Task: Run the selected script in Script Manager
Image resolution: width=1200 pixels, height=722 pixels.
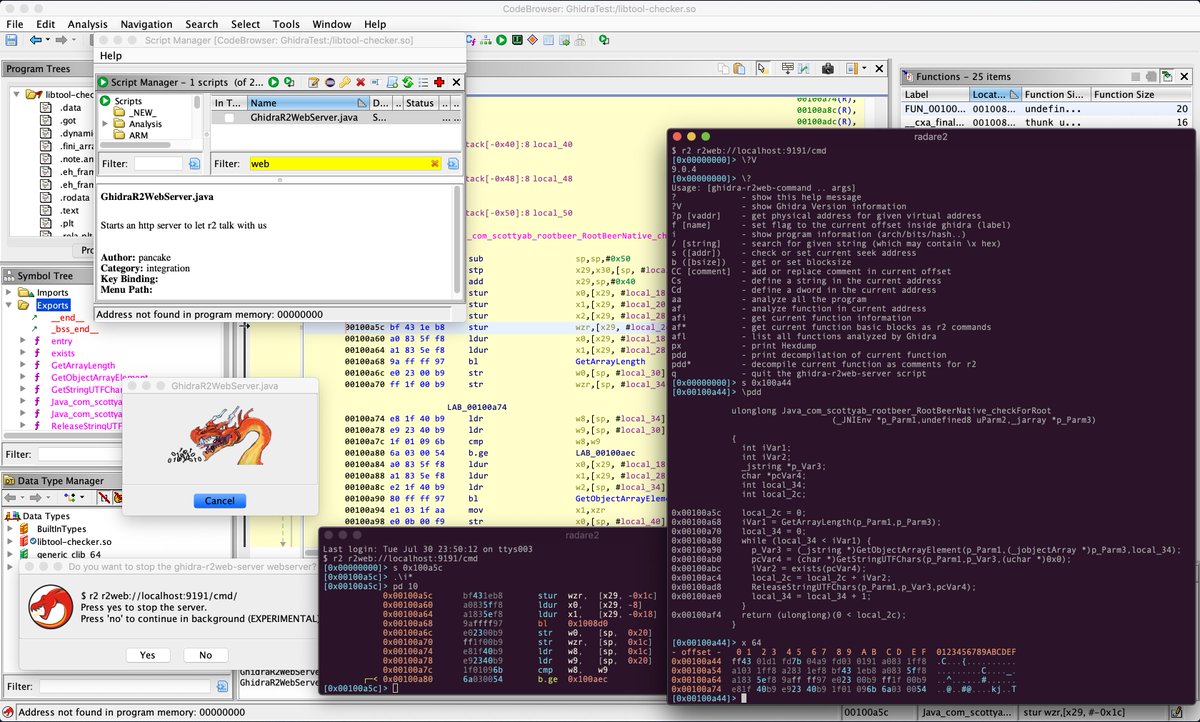Action: pyautogui.click(x=273, y=82)
